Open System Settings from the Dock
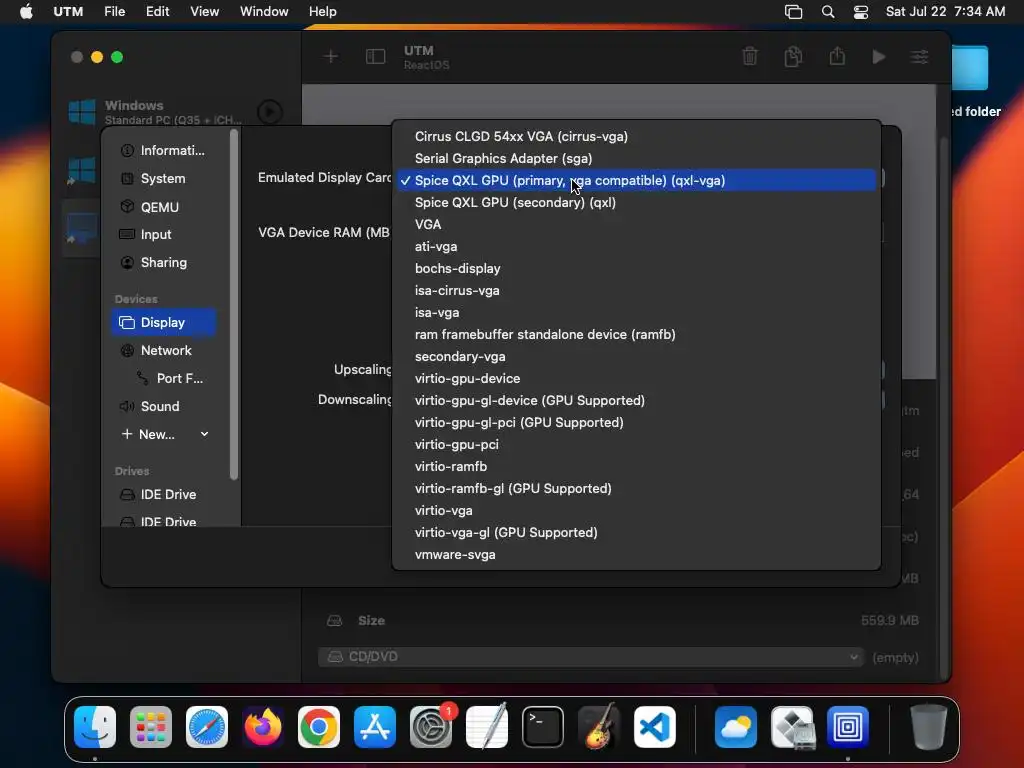Viewport: 1024px width, 768px height. tap(431, 727)
